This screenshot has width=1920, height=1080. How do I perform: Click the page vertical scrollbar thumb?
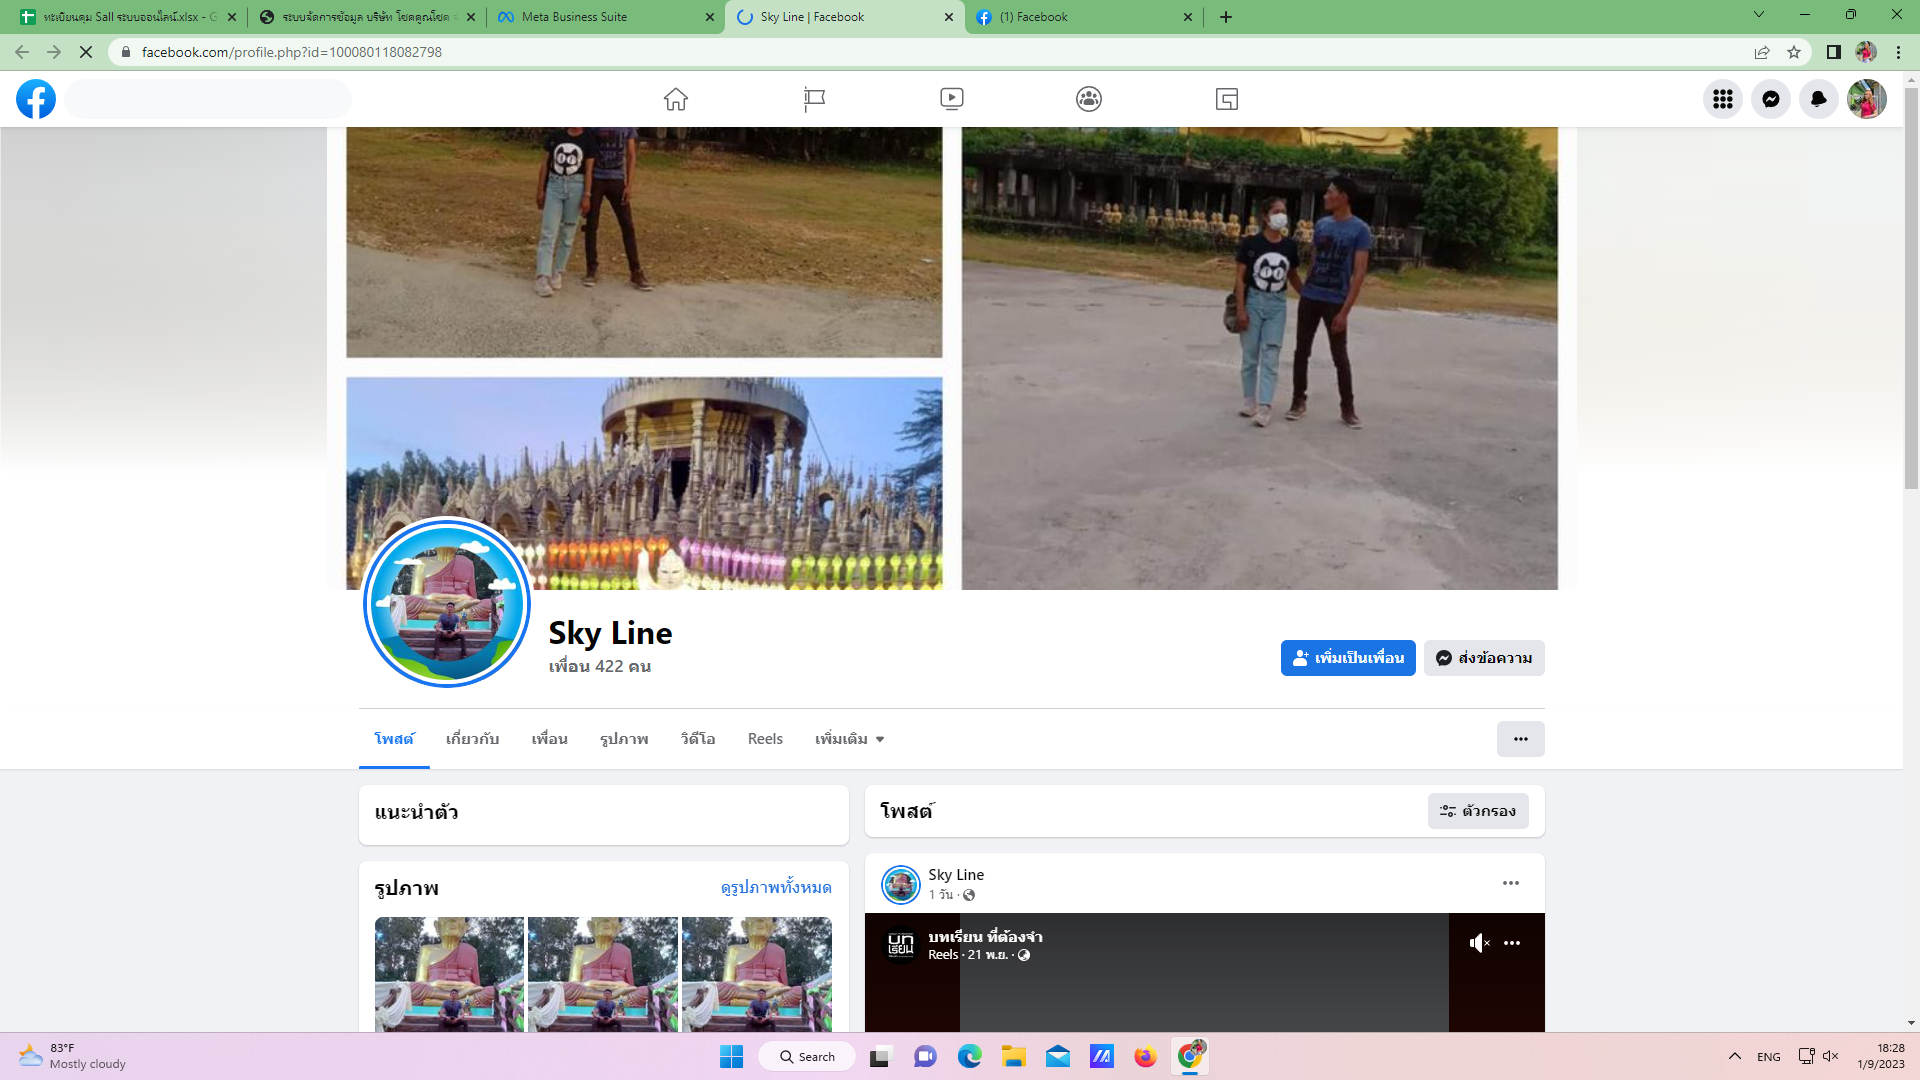coord(1911,290)
